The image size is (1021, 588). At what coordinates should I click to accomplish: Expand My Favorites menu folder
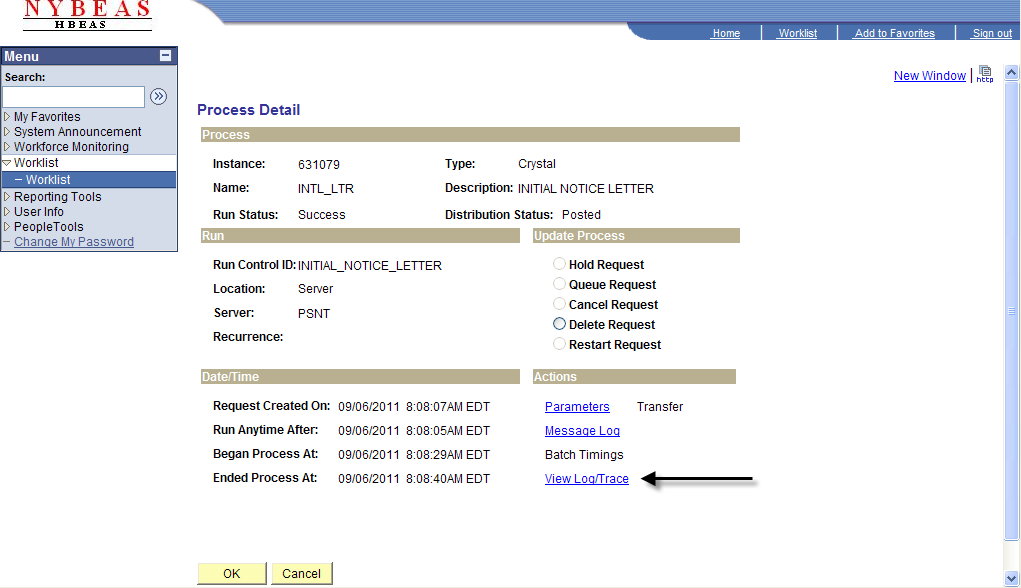[x=7, y=117]
